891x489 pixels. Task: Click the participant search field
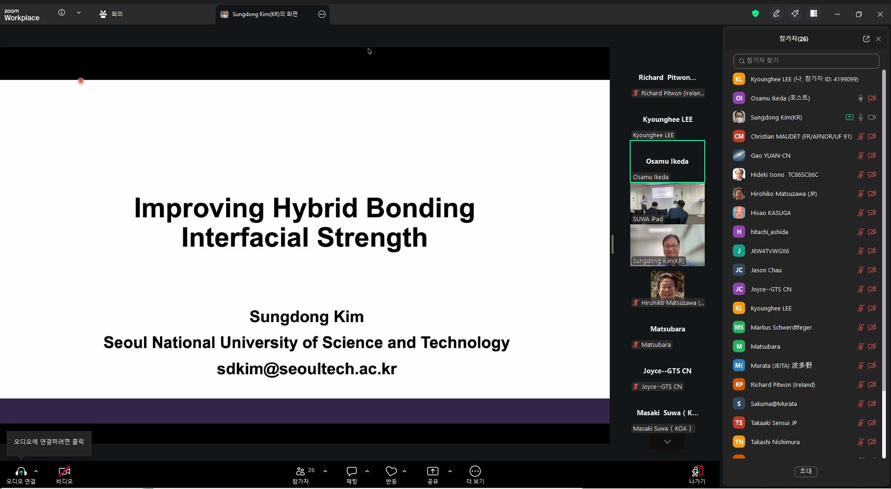tap(806, 61)
